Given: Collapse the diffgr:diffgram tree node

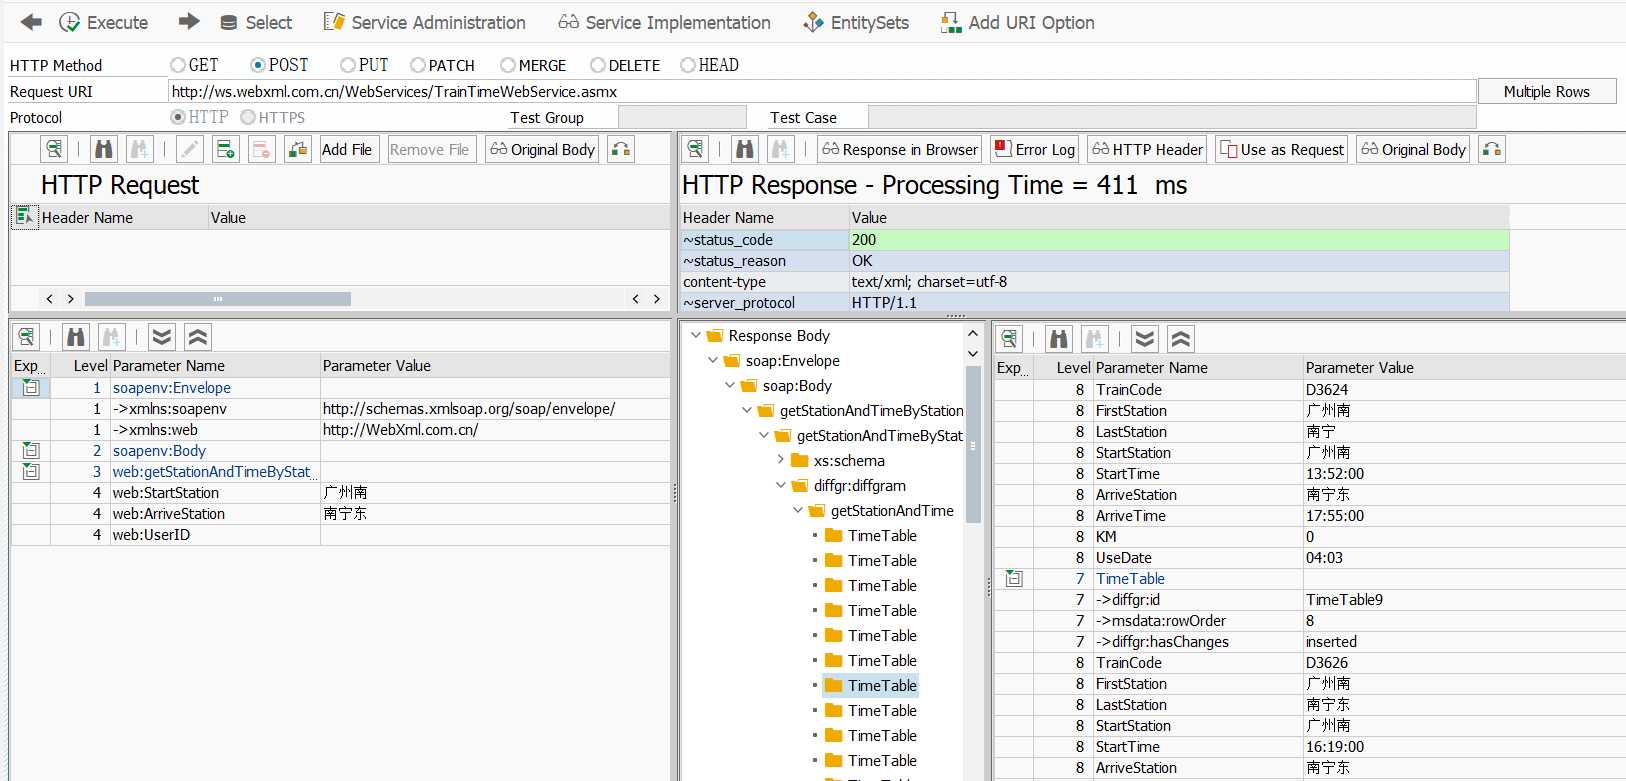Looking at the screenshot, I should click(781, 485).
